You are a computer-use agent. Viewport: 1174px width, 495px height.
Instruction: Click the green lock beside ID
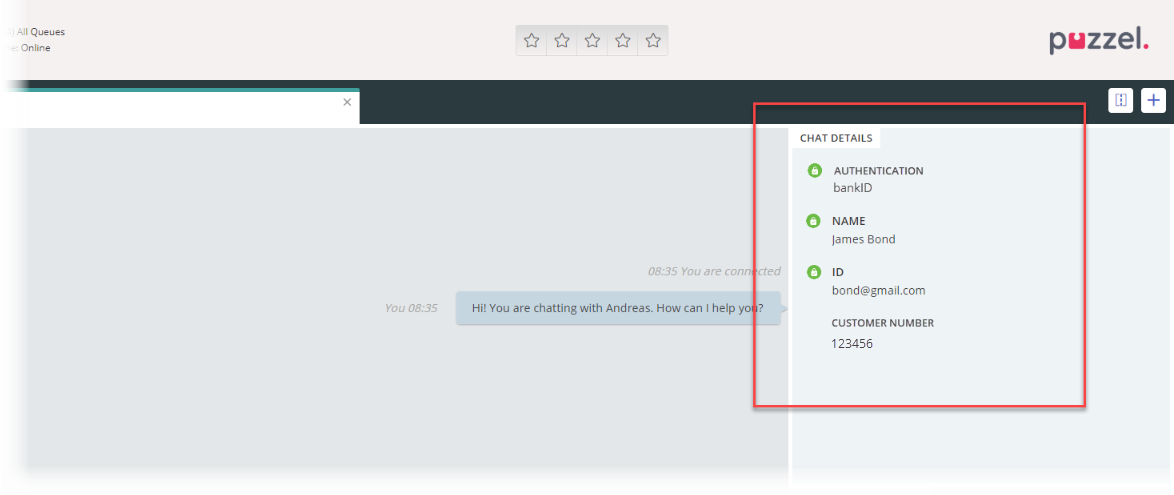coord(813,272)
